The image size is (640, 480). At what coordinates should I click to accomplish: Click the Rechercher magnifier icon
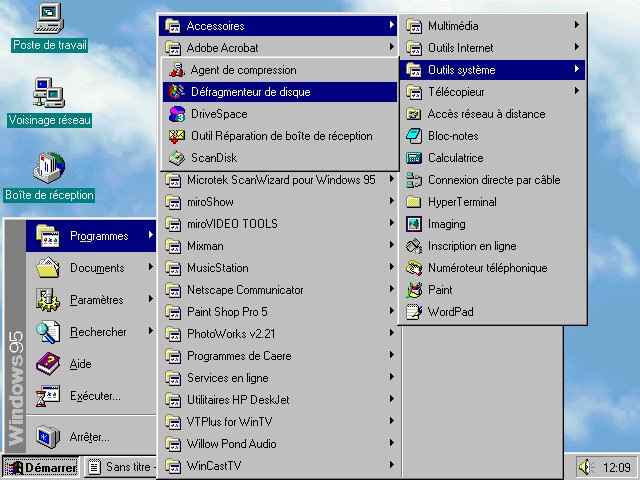point(48,332)
